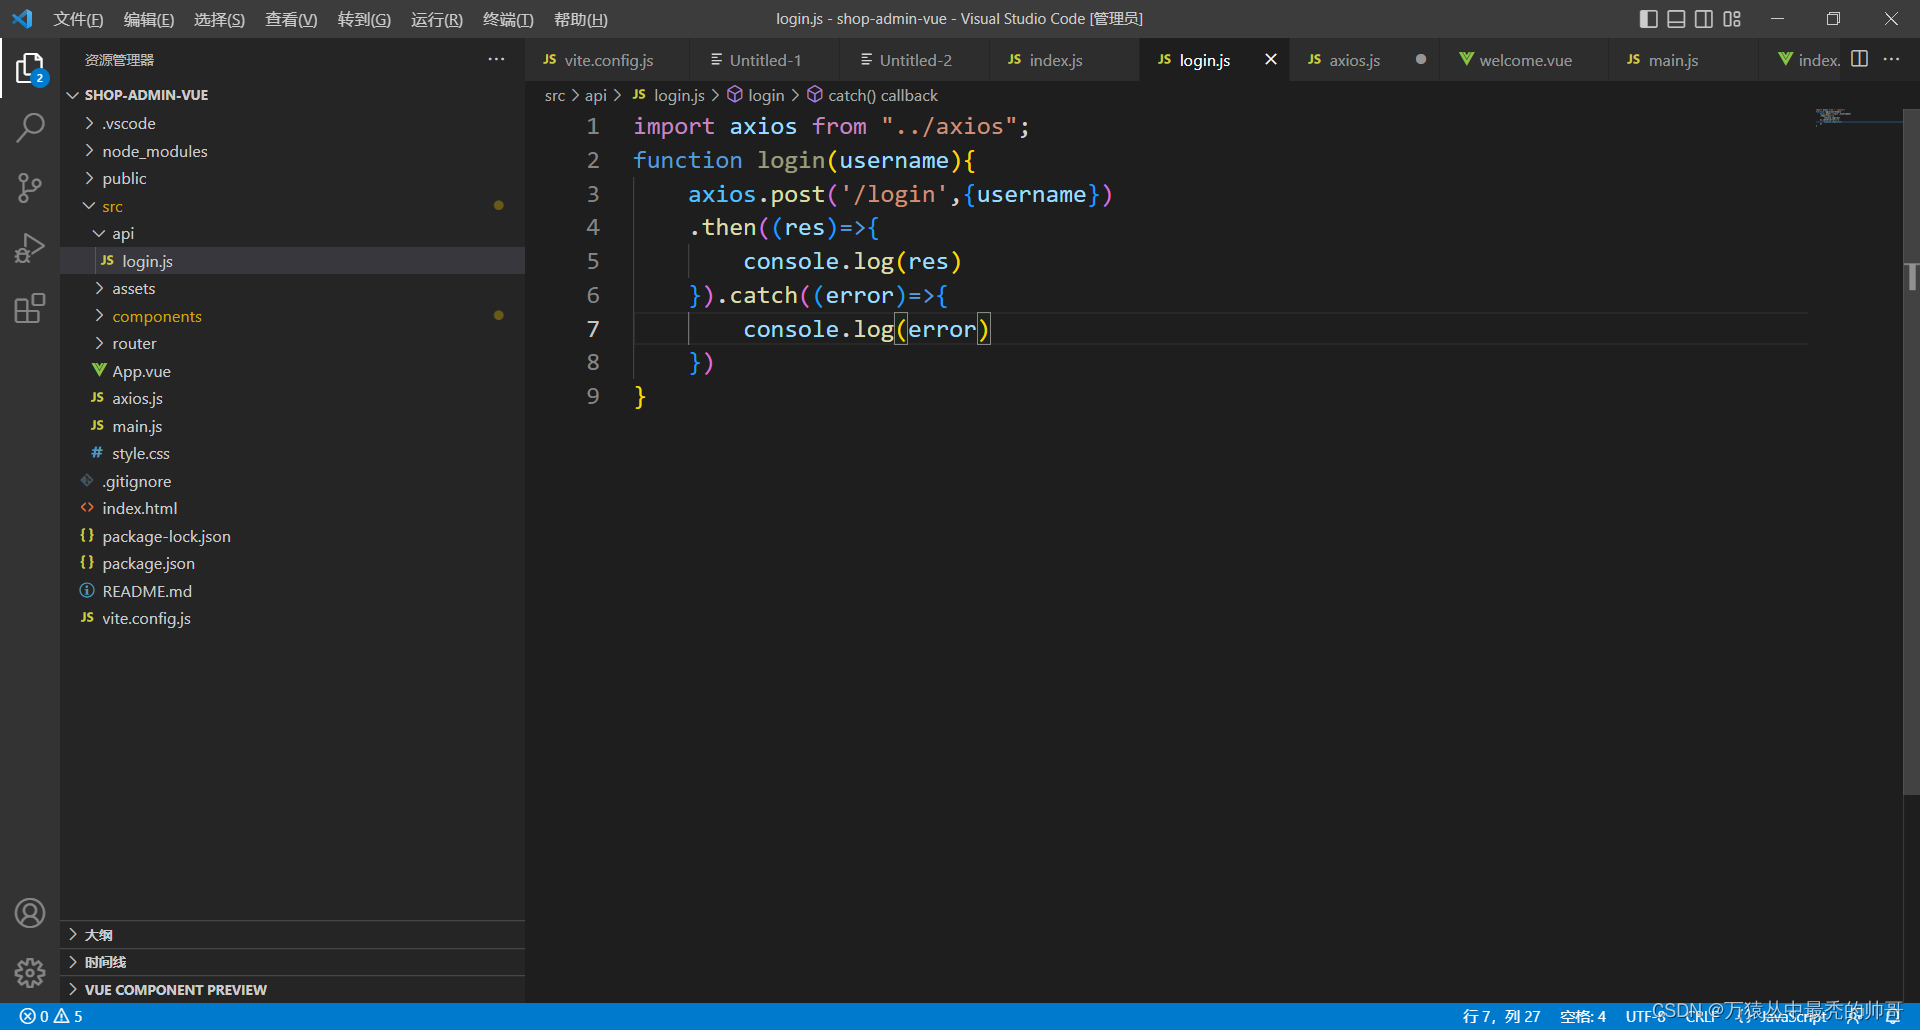Open the Extensions view
1920x1030 pixels.
[x=30, y=308]
